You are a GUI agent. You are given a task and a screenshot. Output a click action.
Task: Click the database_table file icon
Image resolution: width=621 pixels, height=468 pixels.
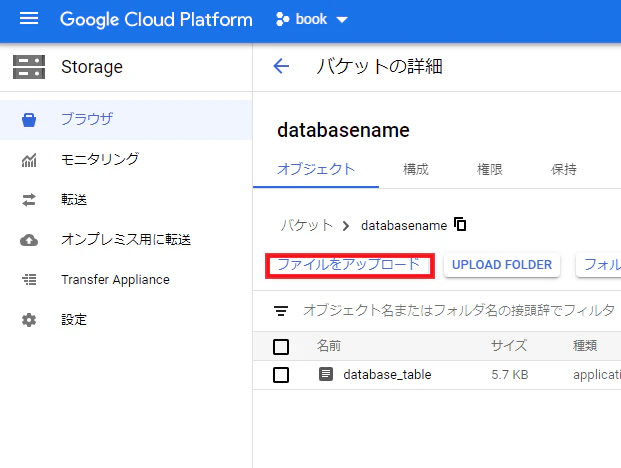pos(326,374)
